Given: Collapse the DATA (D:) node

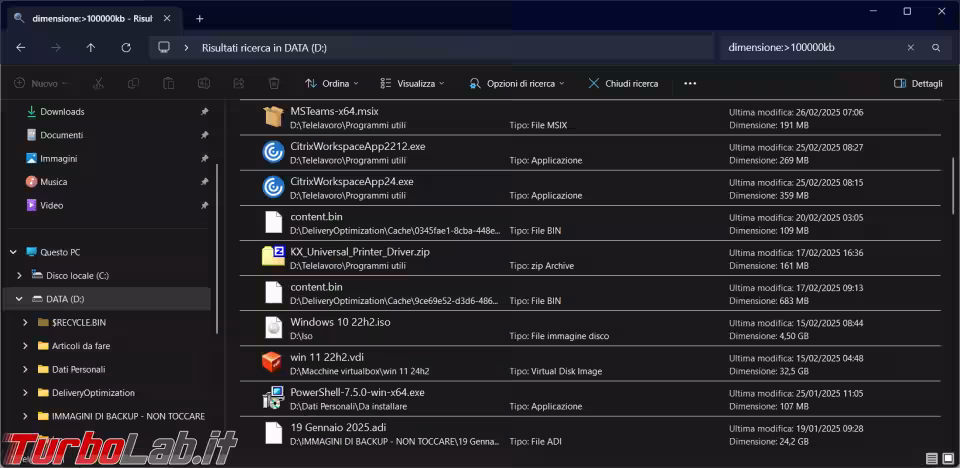Looking at the screenshot, I should [20, 299].
